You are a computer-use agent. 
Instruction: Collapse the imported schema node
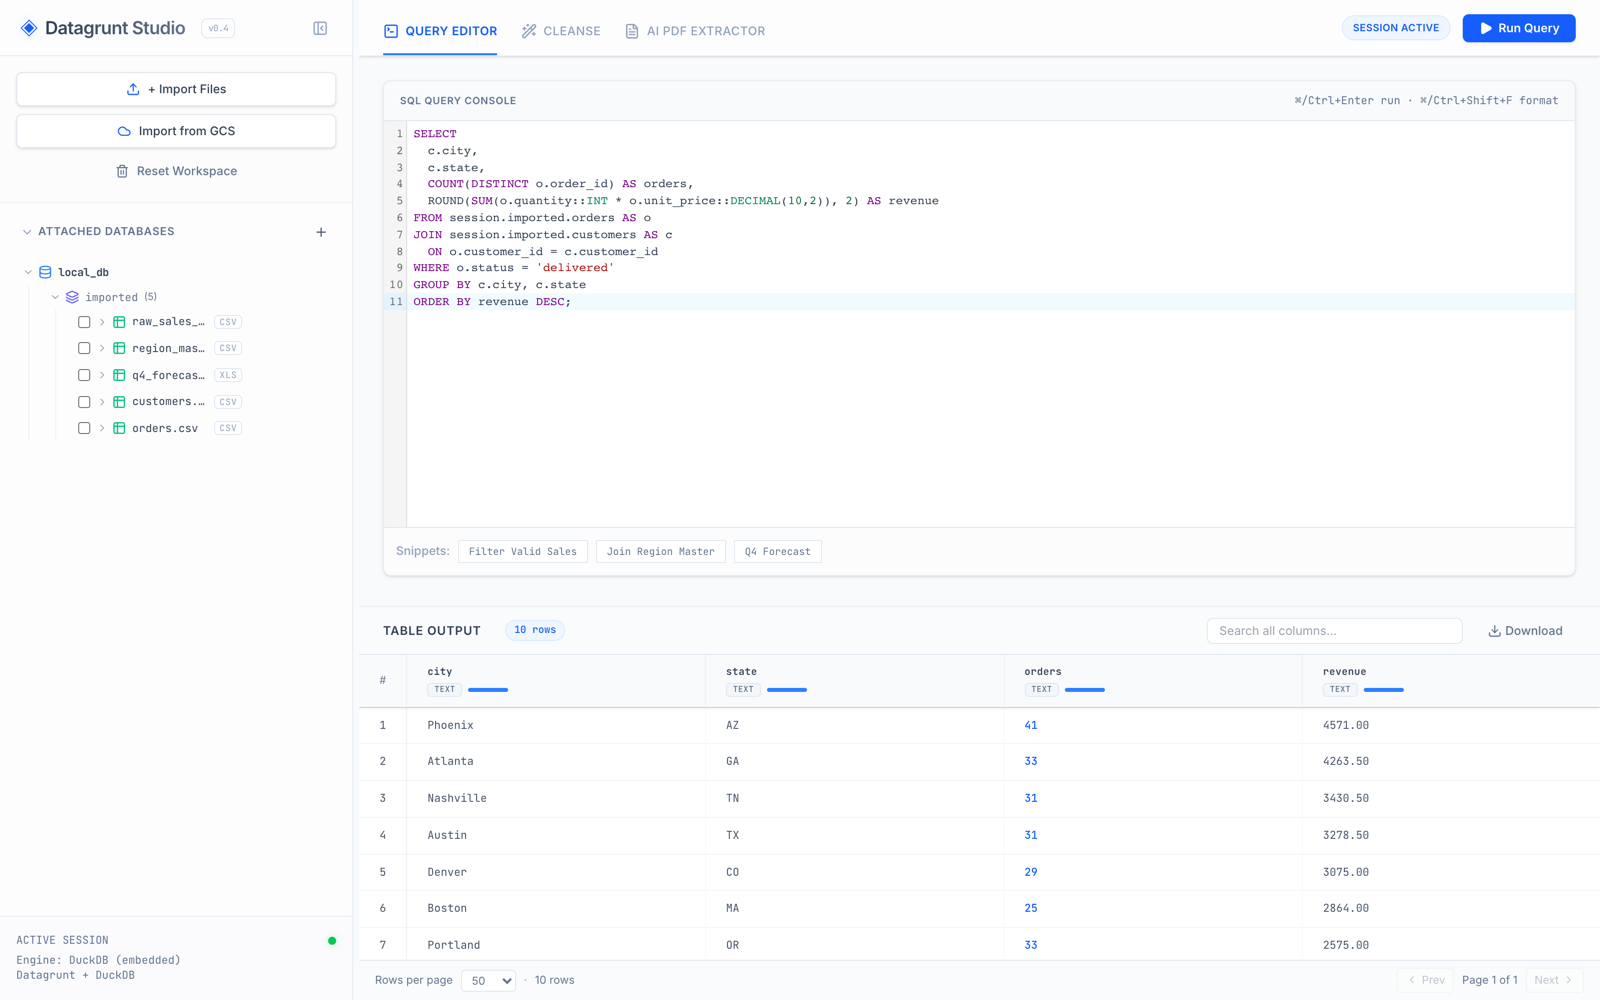point(55,297)
